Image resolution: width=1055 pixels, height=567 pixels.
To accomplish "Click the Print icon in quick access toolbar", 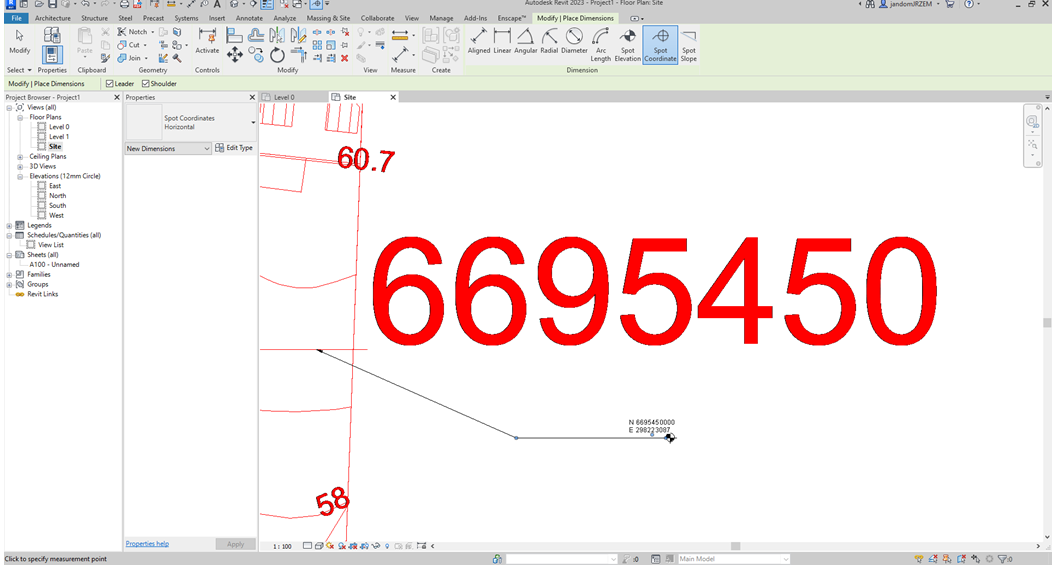I will pyautogui.click(x=124, y=4).
